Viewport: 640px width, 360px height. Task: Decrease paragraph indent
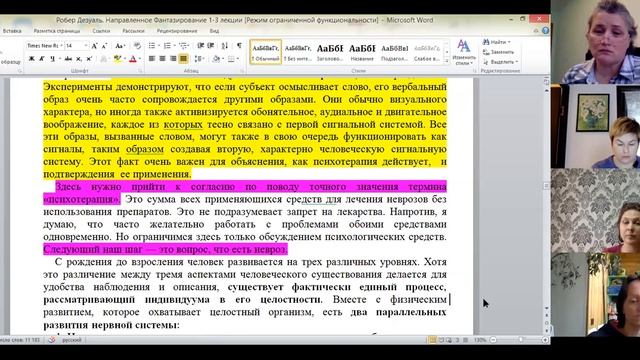[200, 46]
